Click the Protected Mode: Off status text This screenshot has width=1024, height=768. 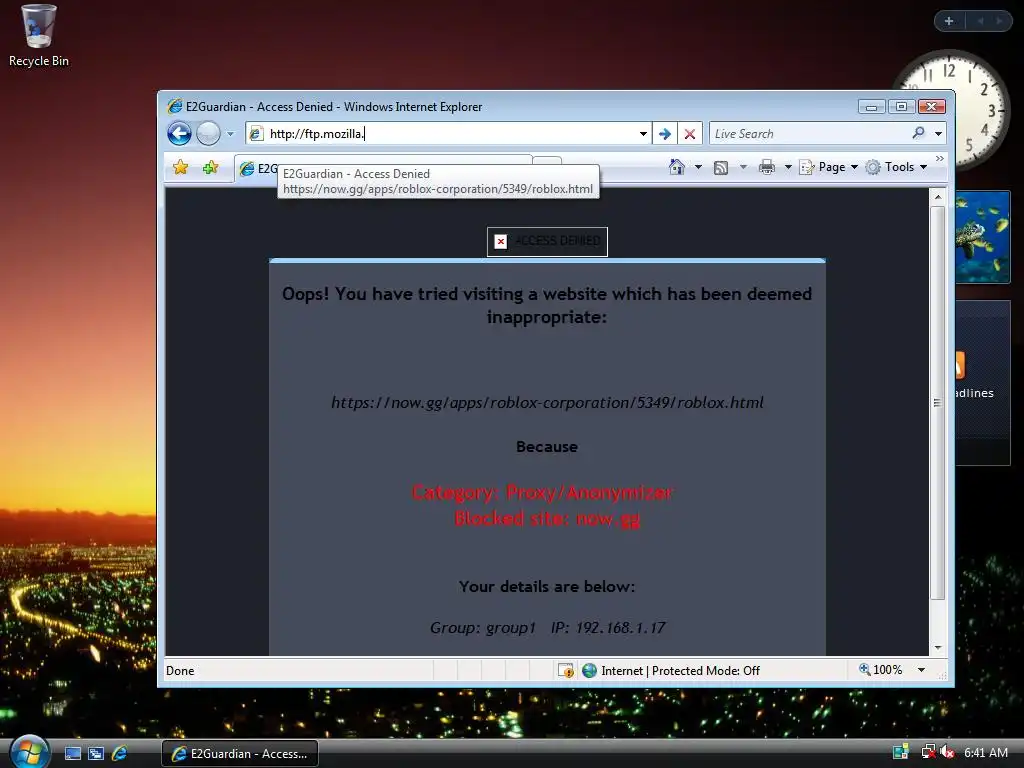(x=706, y=671)
